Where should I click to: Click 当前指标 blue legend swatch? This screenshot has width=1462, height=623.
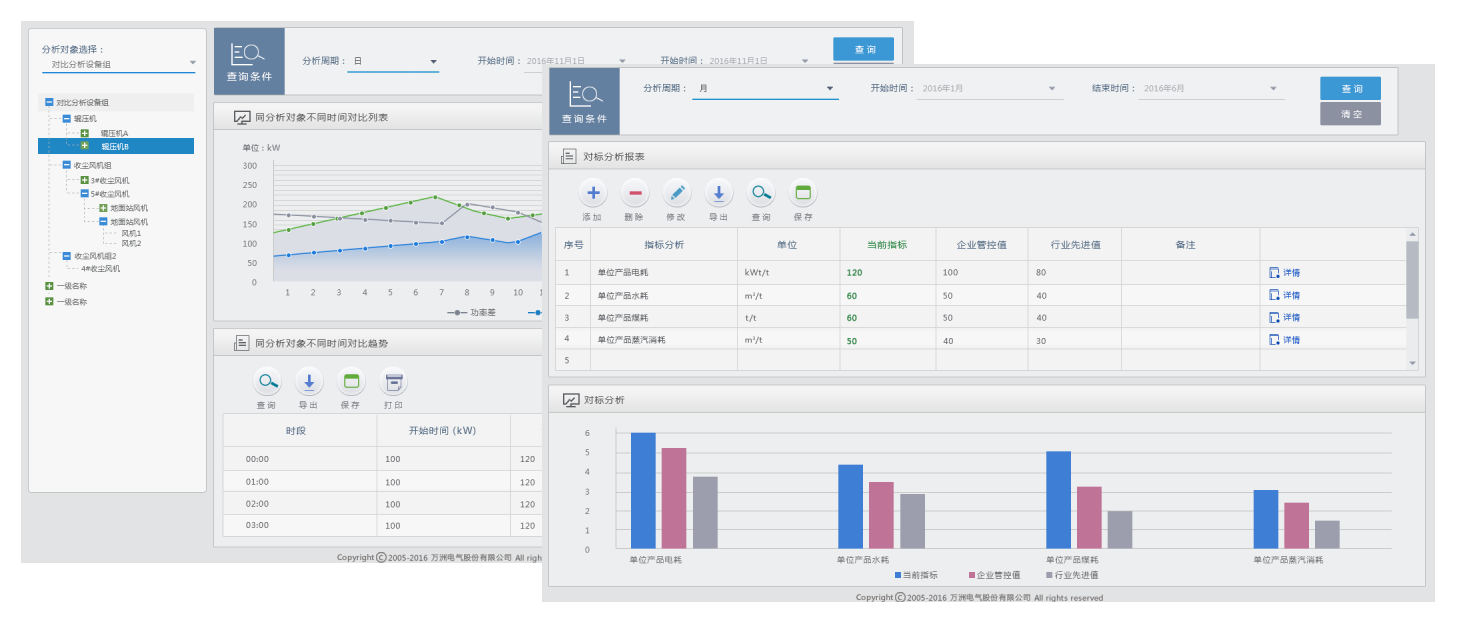896,575
